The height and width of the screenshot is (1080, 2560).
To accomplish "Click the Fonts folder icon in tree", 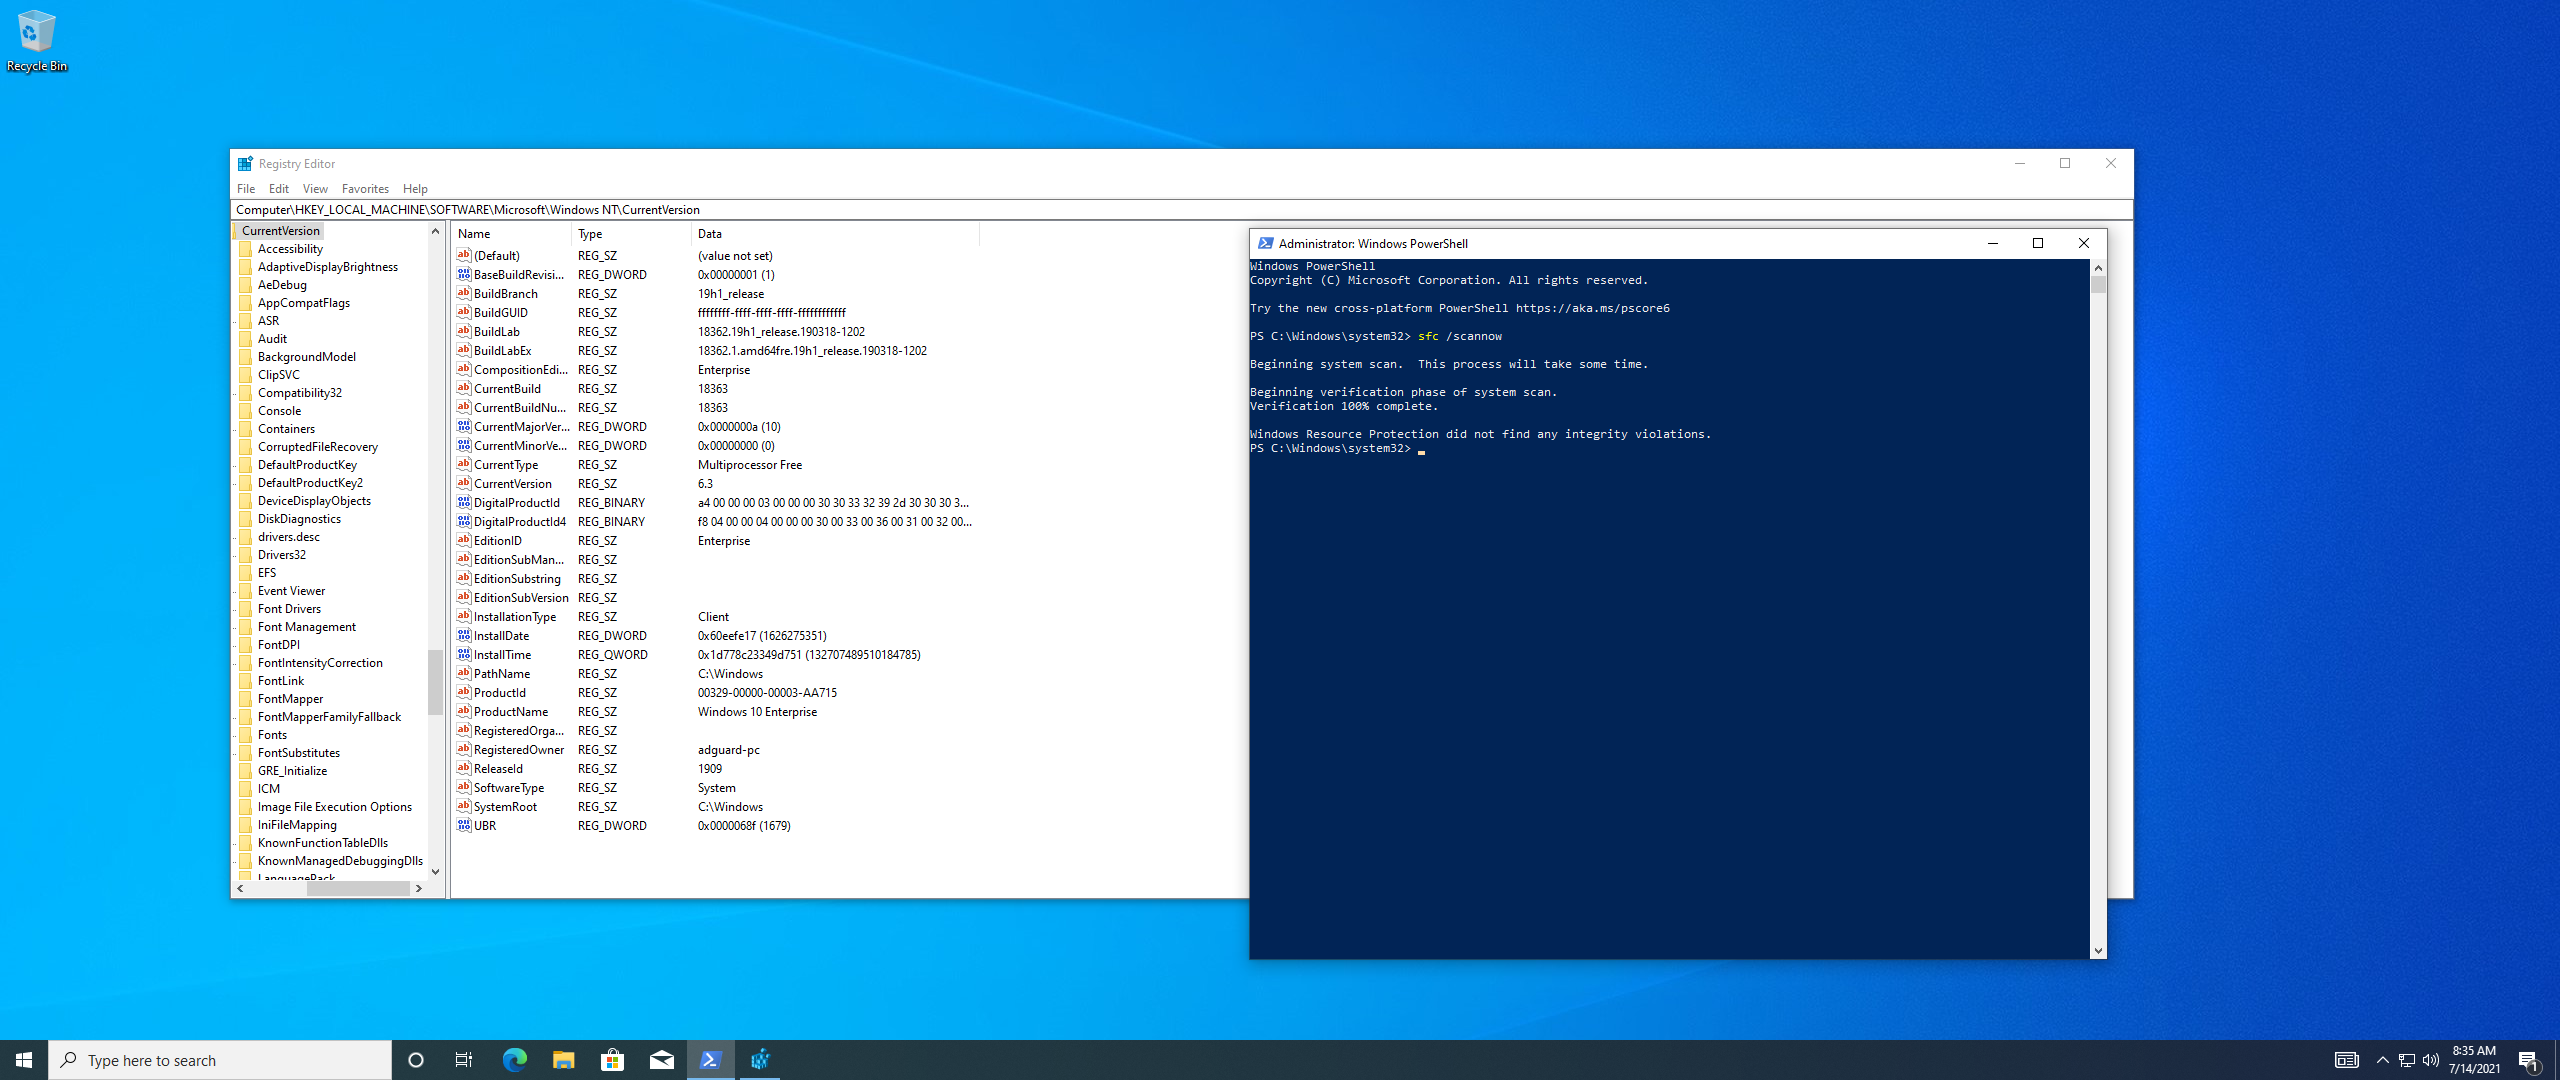I will (x=246, y=735).
